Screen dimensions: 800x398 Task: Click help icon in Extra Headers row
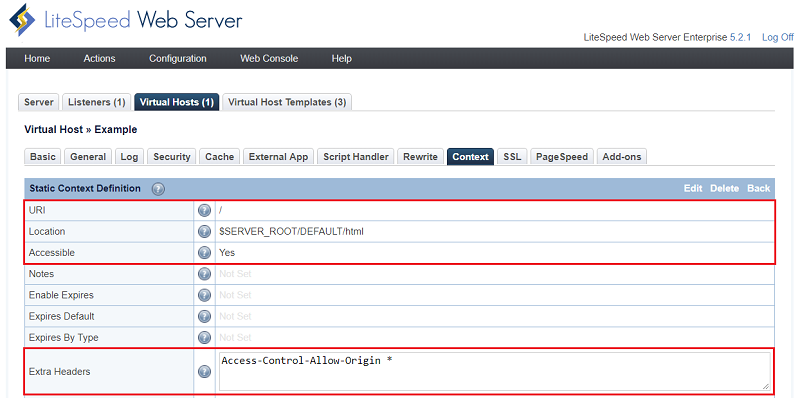coord(204,372)
